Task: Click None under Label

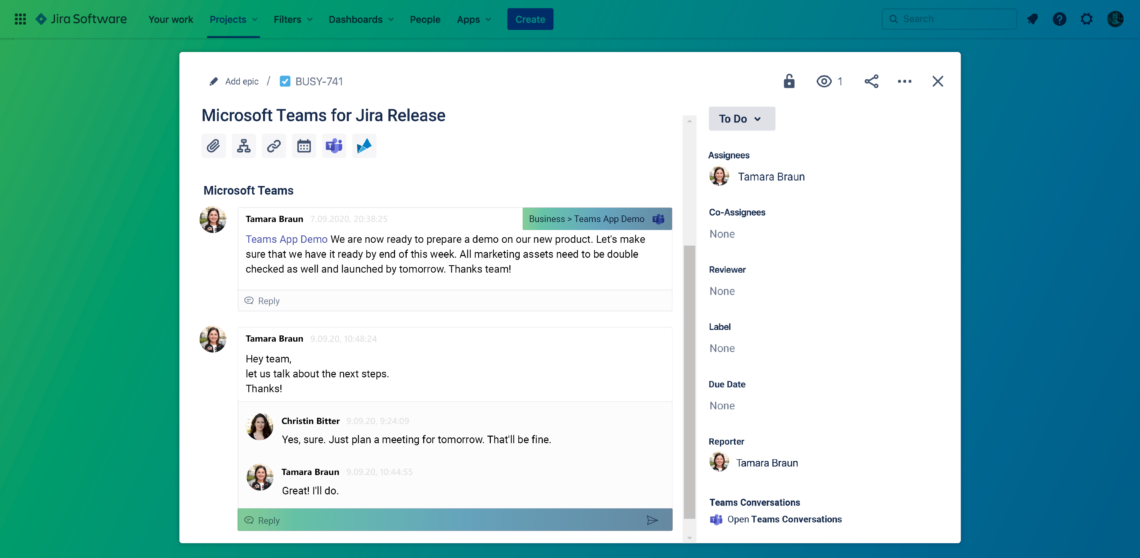Action: pos(722,348)
